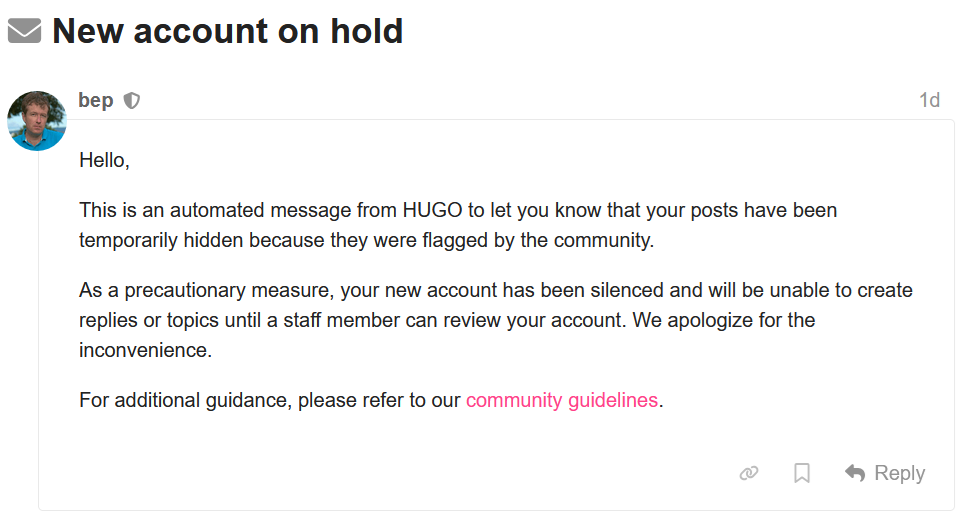Click the "Hello," greeting line
Viewport: 967px width, 517px height.
[104, 160]
